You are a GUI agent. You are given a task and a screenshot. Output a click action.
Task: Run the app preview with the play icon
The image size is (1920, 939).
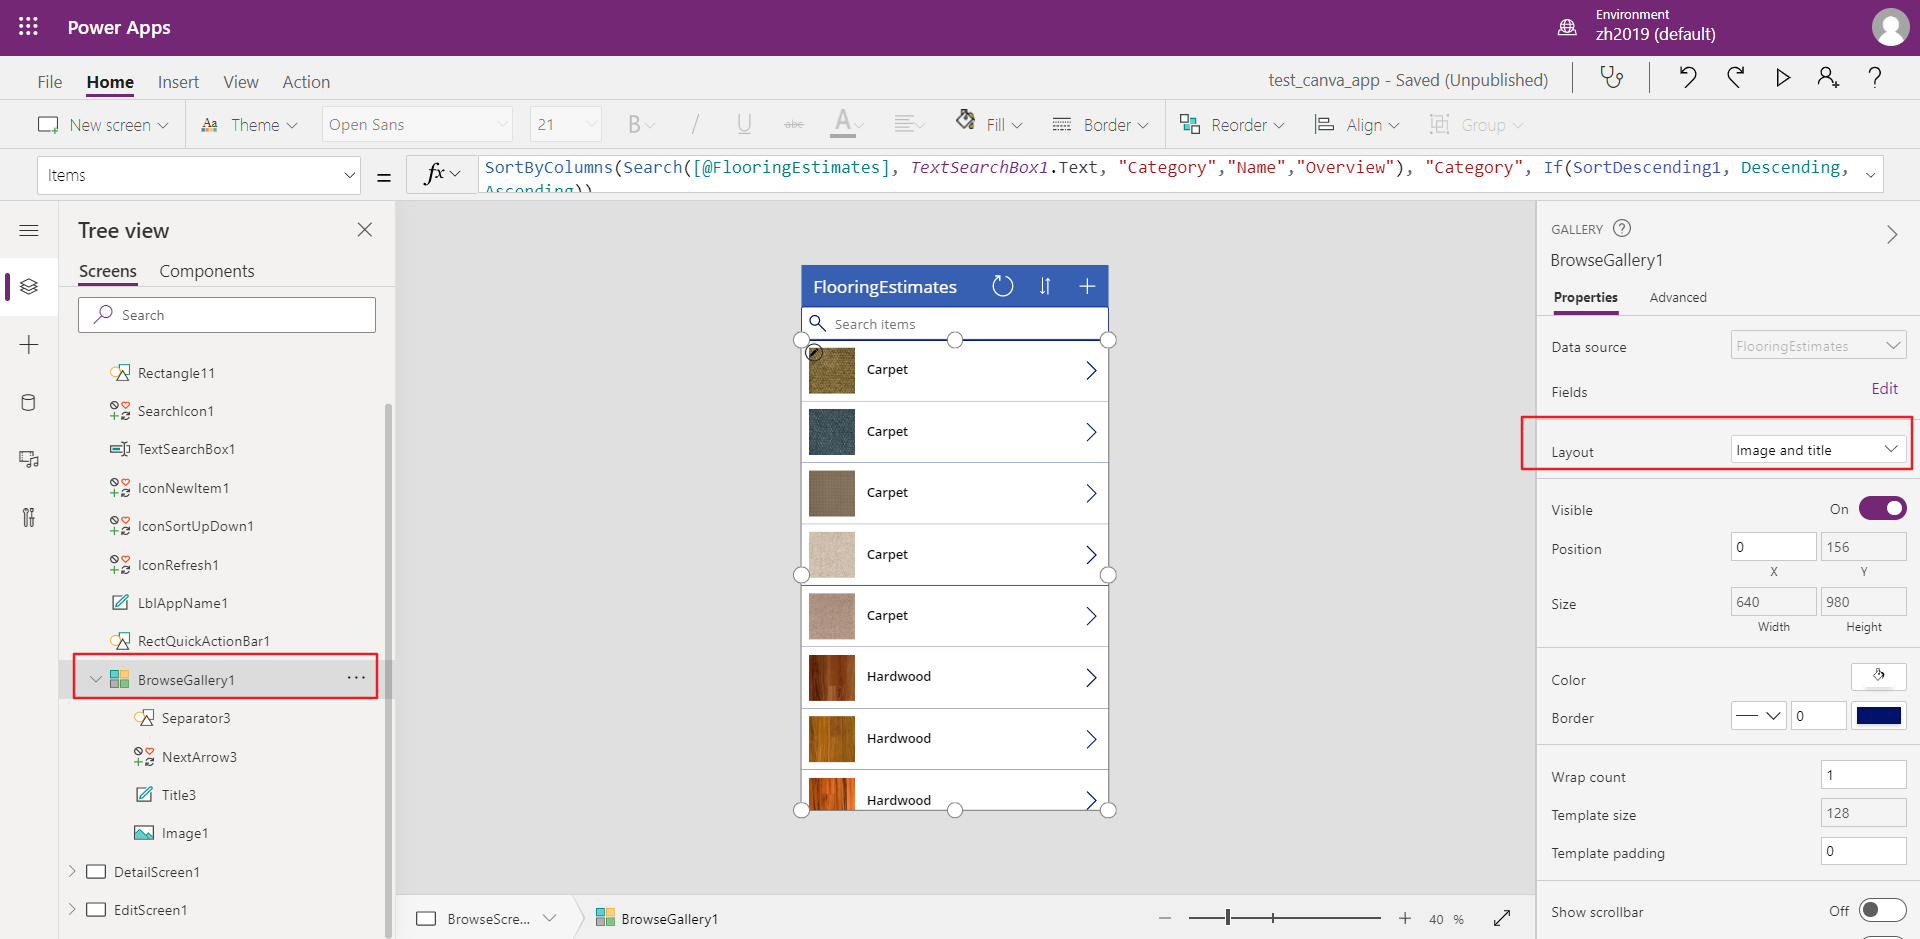(x=1783, y=77)
